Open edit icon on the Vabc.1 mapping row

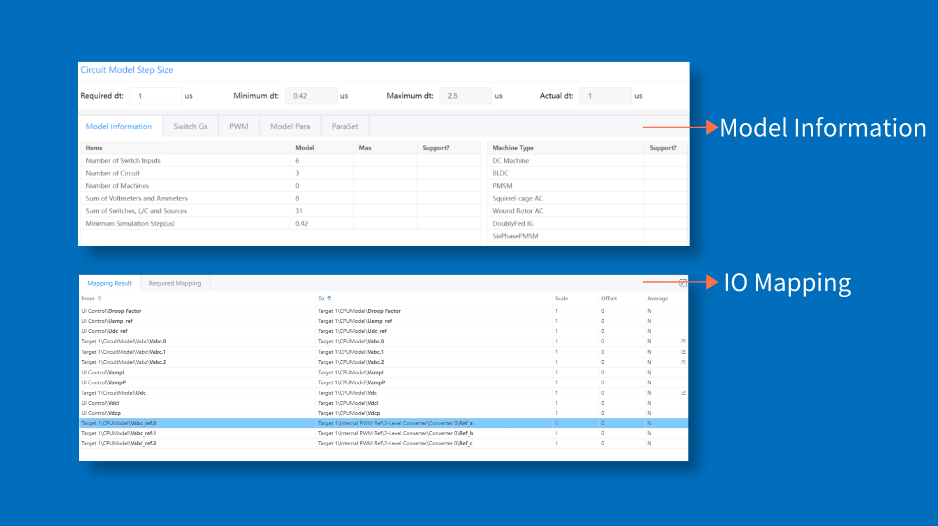[683, 352]
